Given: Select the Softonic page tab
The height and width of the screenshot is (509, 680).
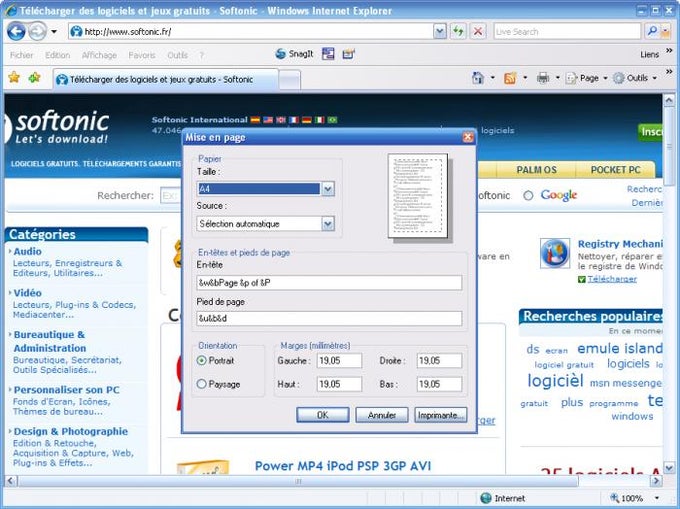Looking at the screenshot, I should [x=166, y=79].
